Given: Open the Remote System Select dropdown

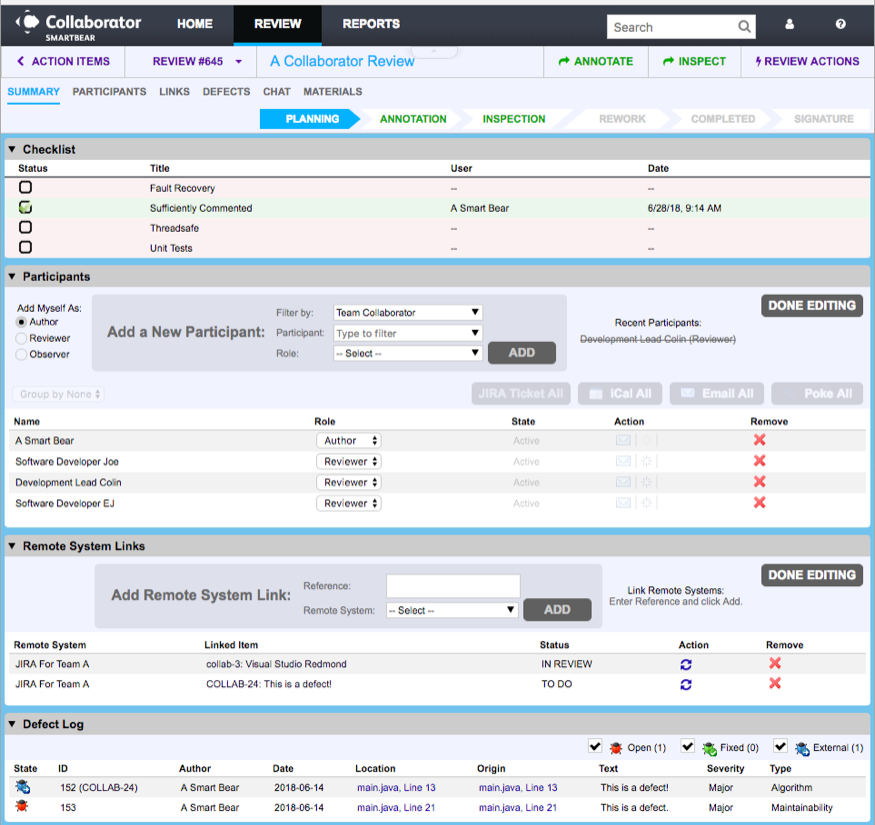Looking at the screenshot, I should pyautogui.click(x=451, y=610).
